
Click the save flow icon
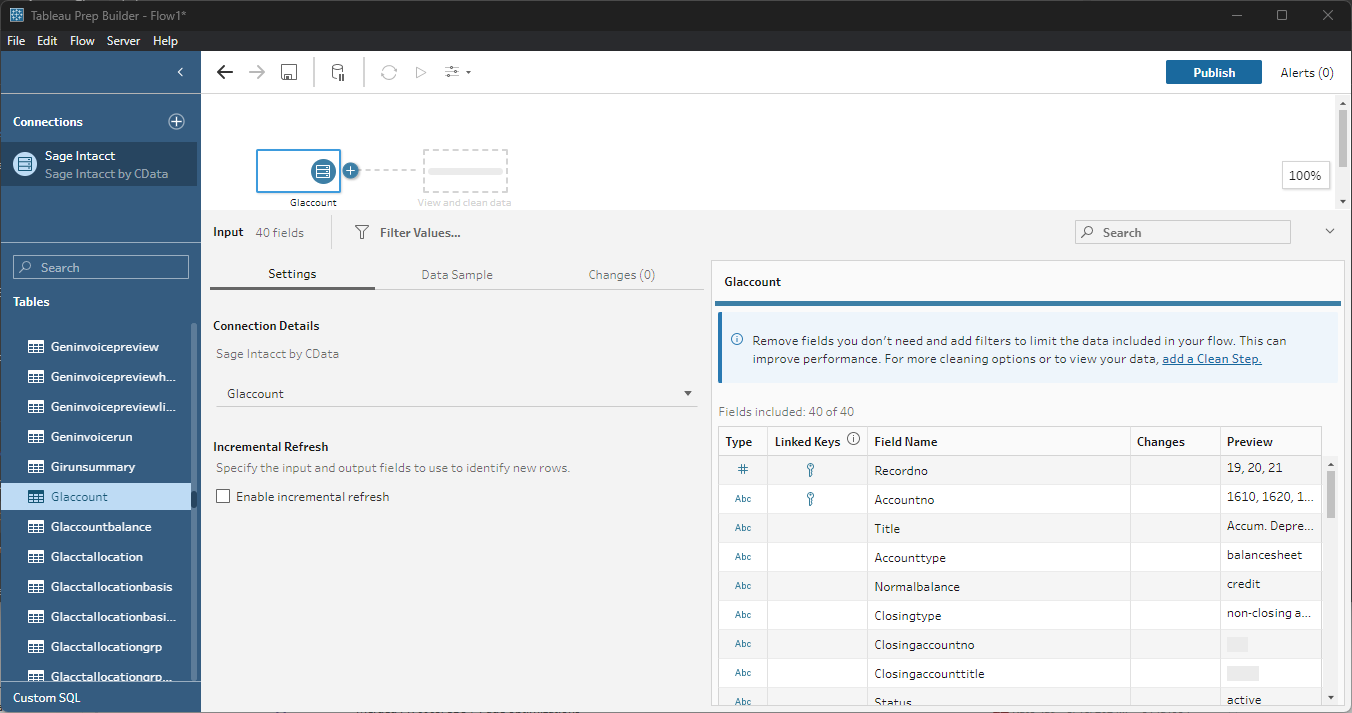click(x=288, y=72)
